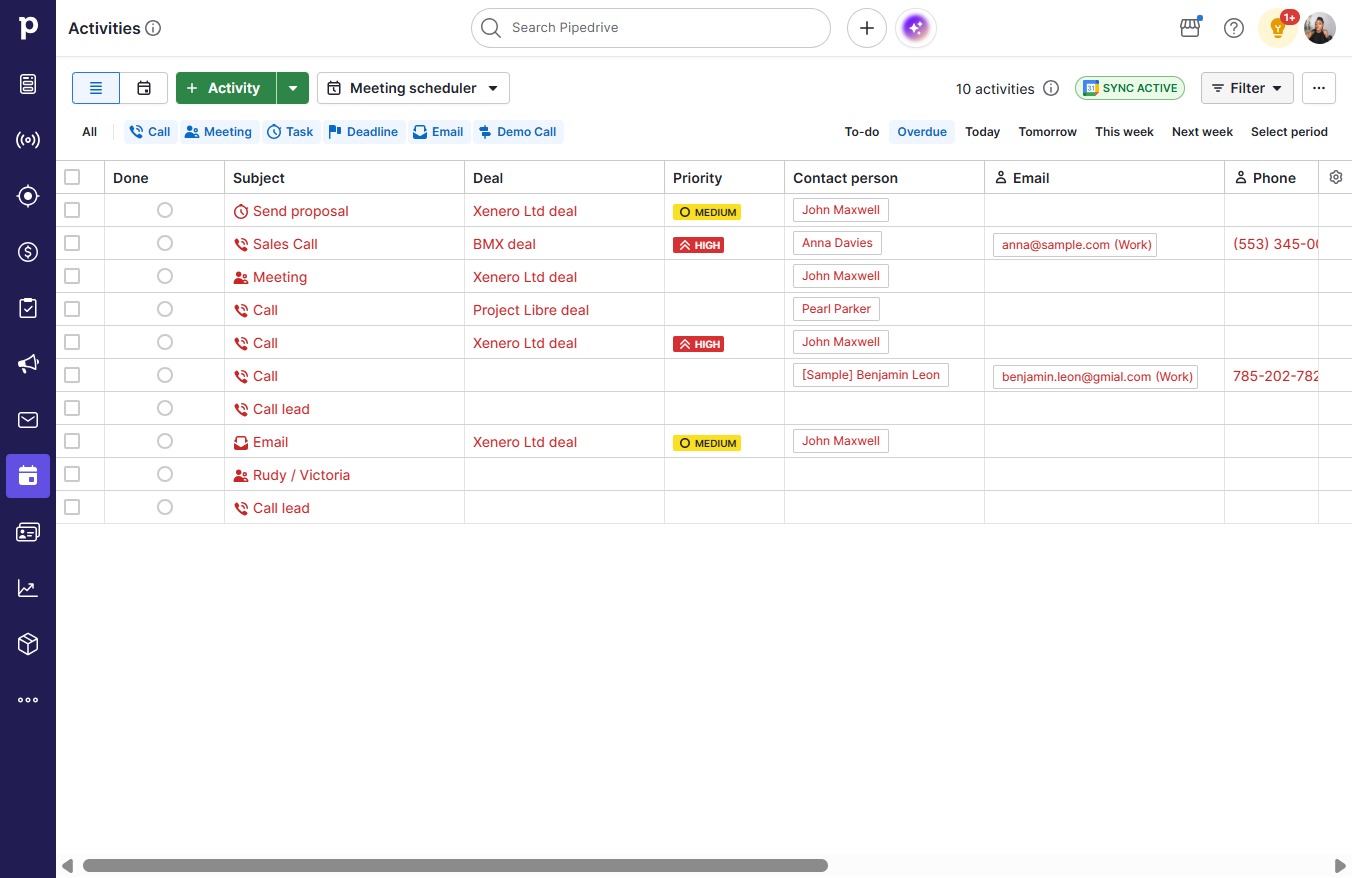Click the right arrow of the horizontal scrollbar
This screenshot has width=1352, height=878.
tap(1341, 865)
